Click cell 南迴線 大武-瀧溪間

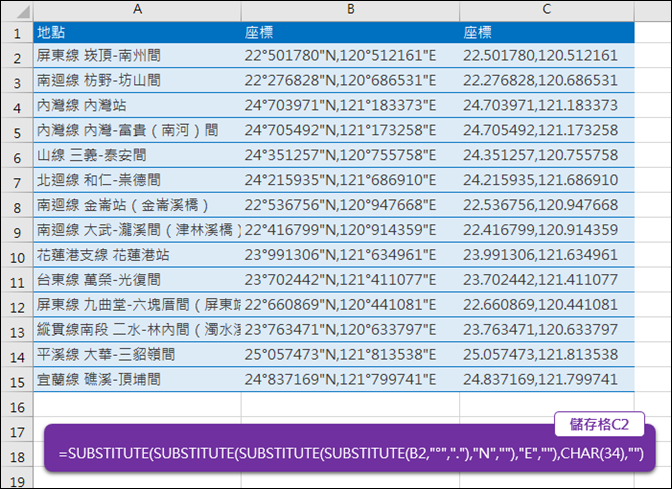pos(137,230)
